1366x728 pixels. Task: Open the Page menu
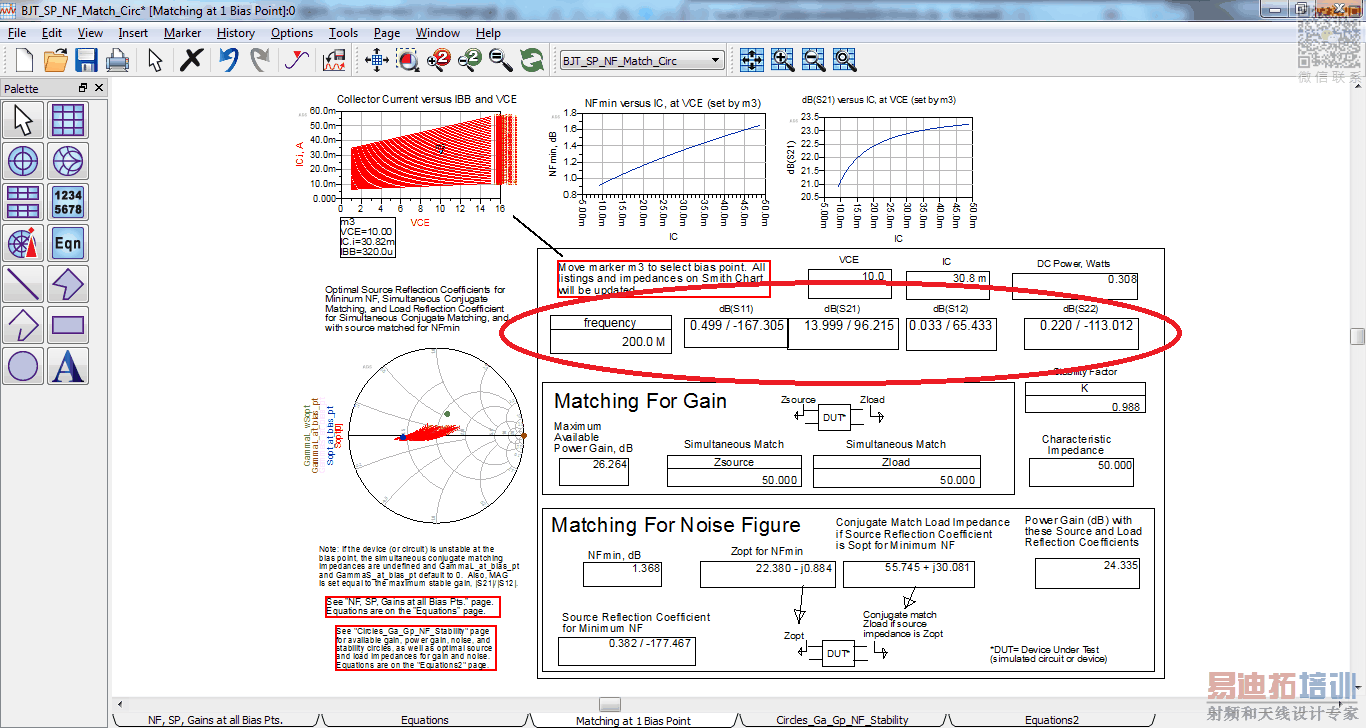click(x=387, y=33)
